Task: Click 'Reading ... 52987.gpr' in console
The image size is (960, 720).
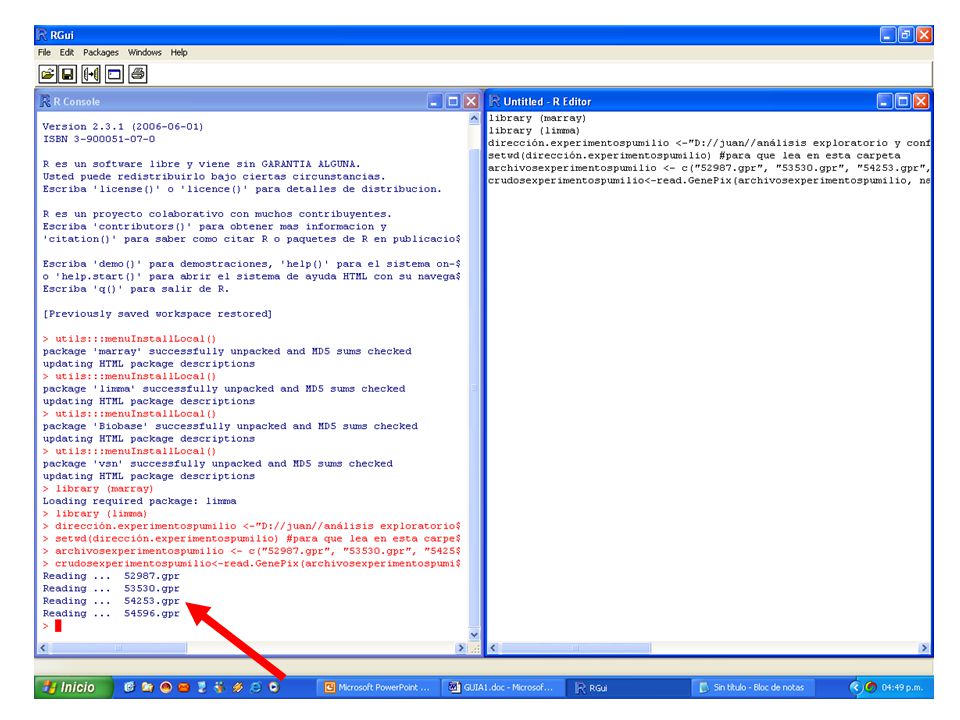Action: click(x=111, y=576)
